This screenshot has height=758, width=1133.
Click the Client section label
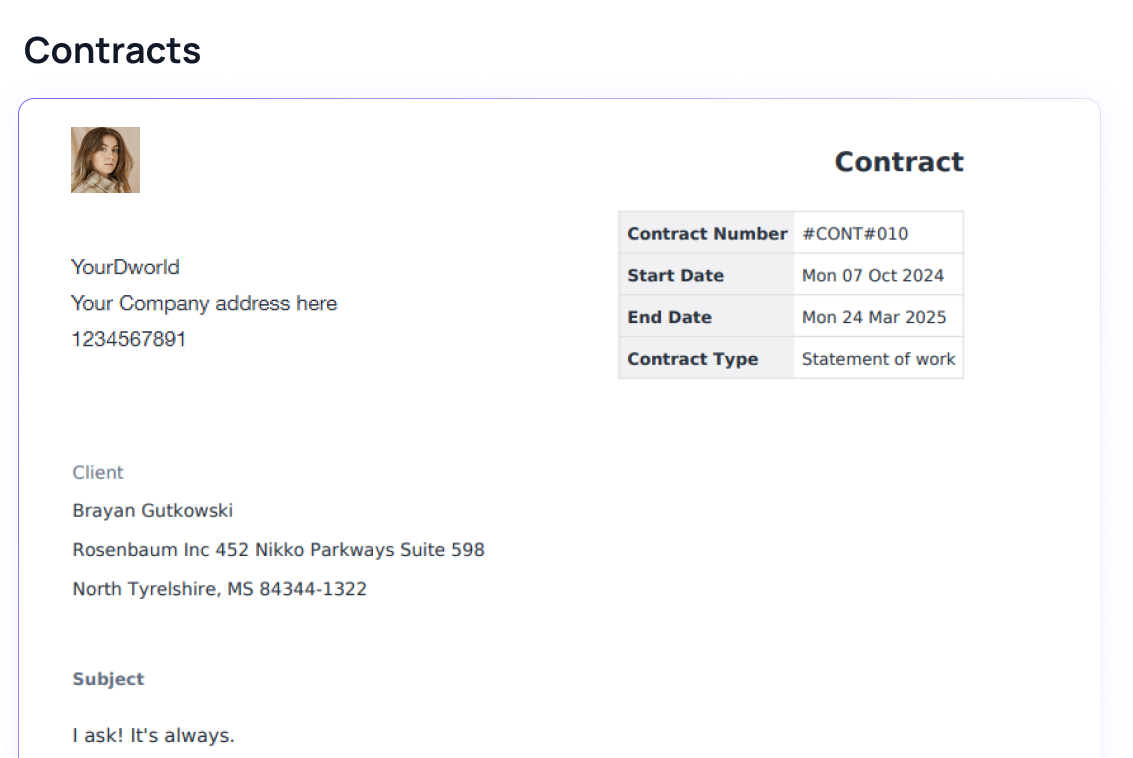98,472
